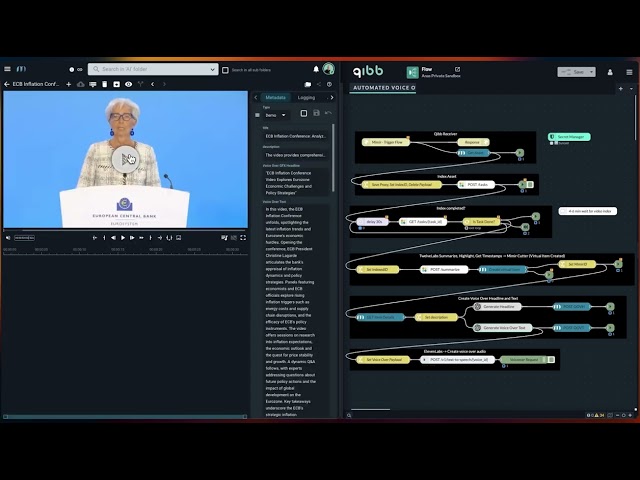Select the Is Task Done? node

pos(481,222)
